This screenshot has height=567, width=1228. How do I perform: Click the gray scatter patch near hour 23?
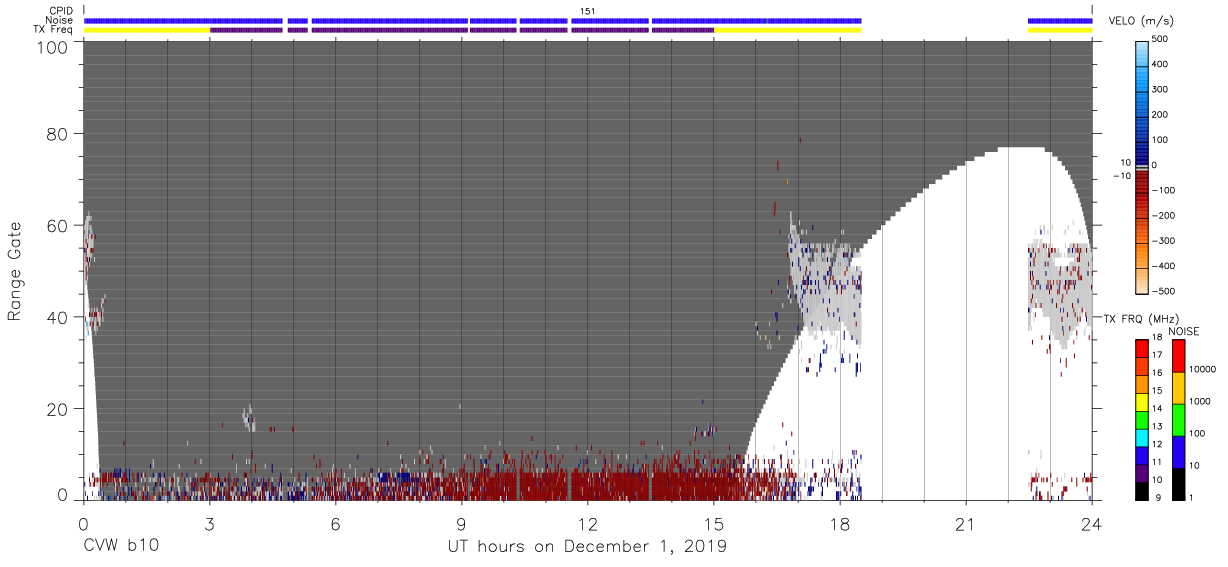pos(1060,290)
